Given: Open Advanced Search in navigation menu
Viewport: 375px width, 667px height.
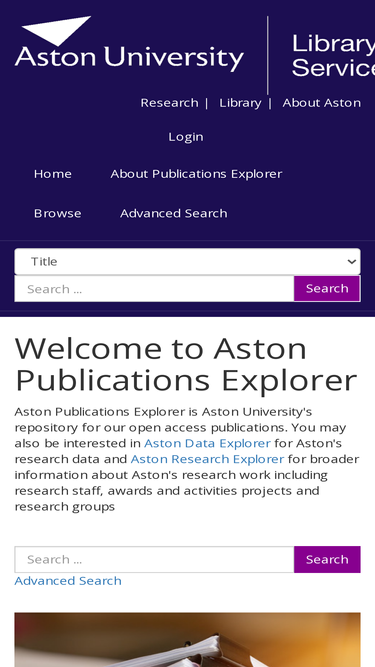Looking at the screenshot, I should (x=173, y=213).
